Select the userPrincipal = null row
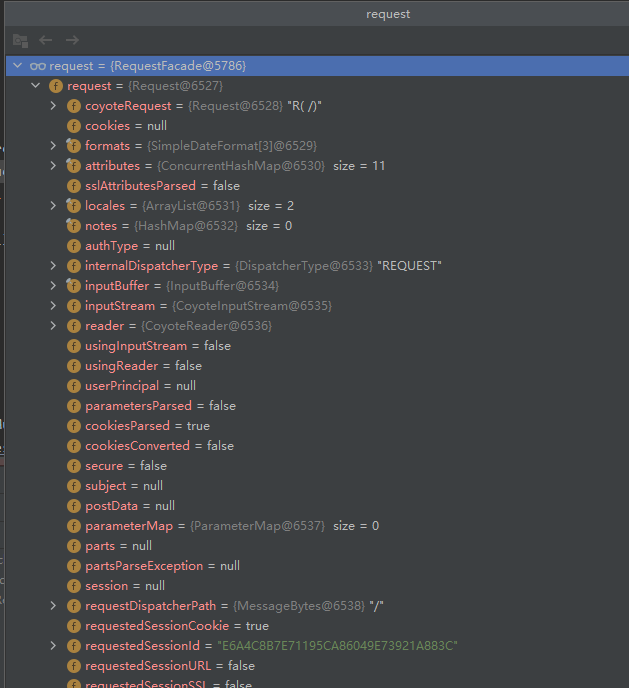This screenshot has height=688, width=629. 317,386
